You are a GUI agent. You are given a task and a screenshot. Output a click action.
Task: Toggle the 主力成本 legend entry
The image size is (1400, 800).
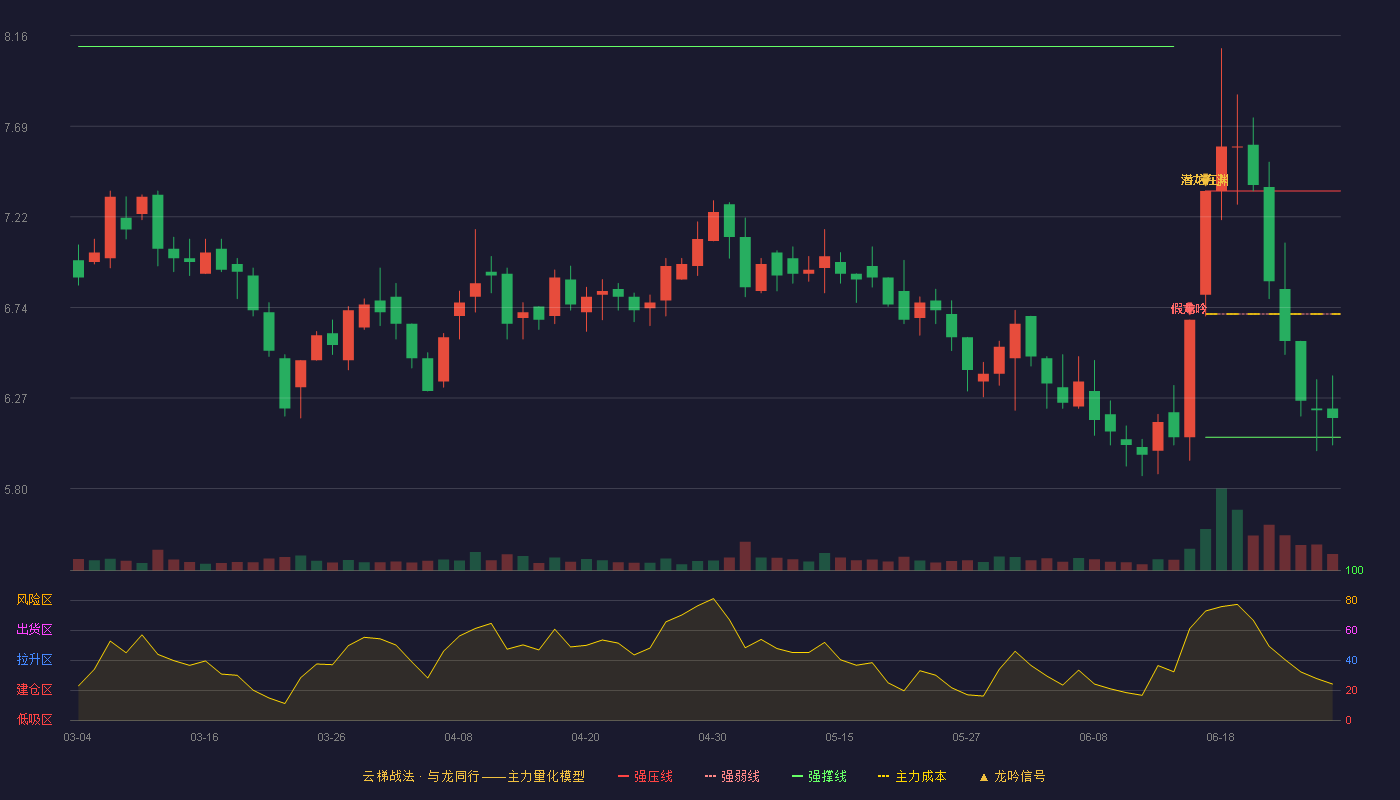click(912, 776)
